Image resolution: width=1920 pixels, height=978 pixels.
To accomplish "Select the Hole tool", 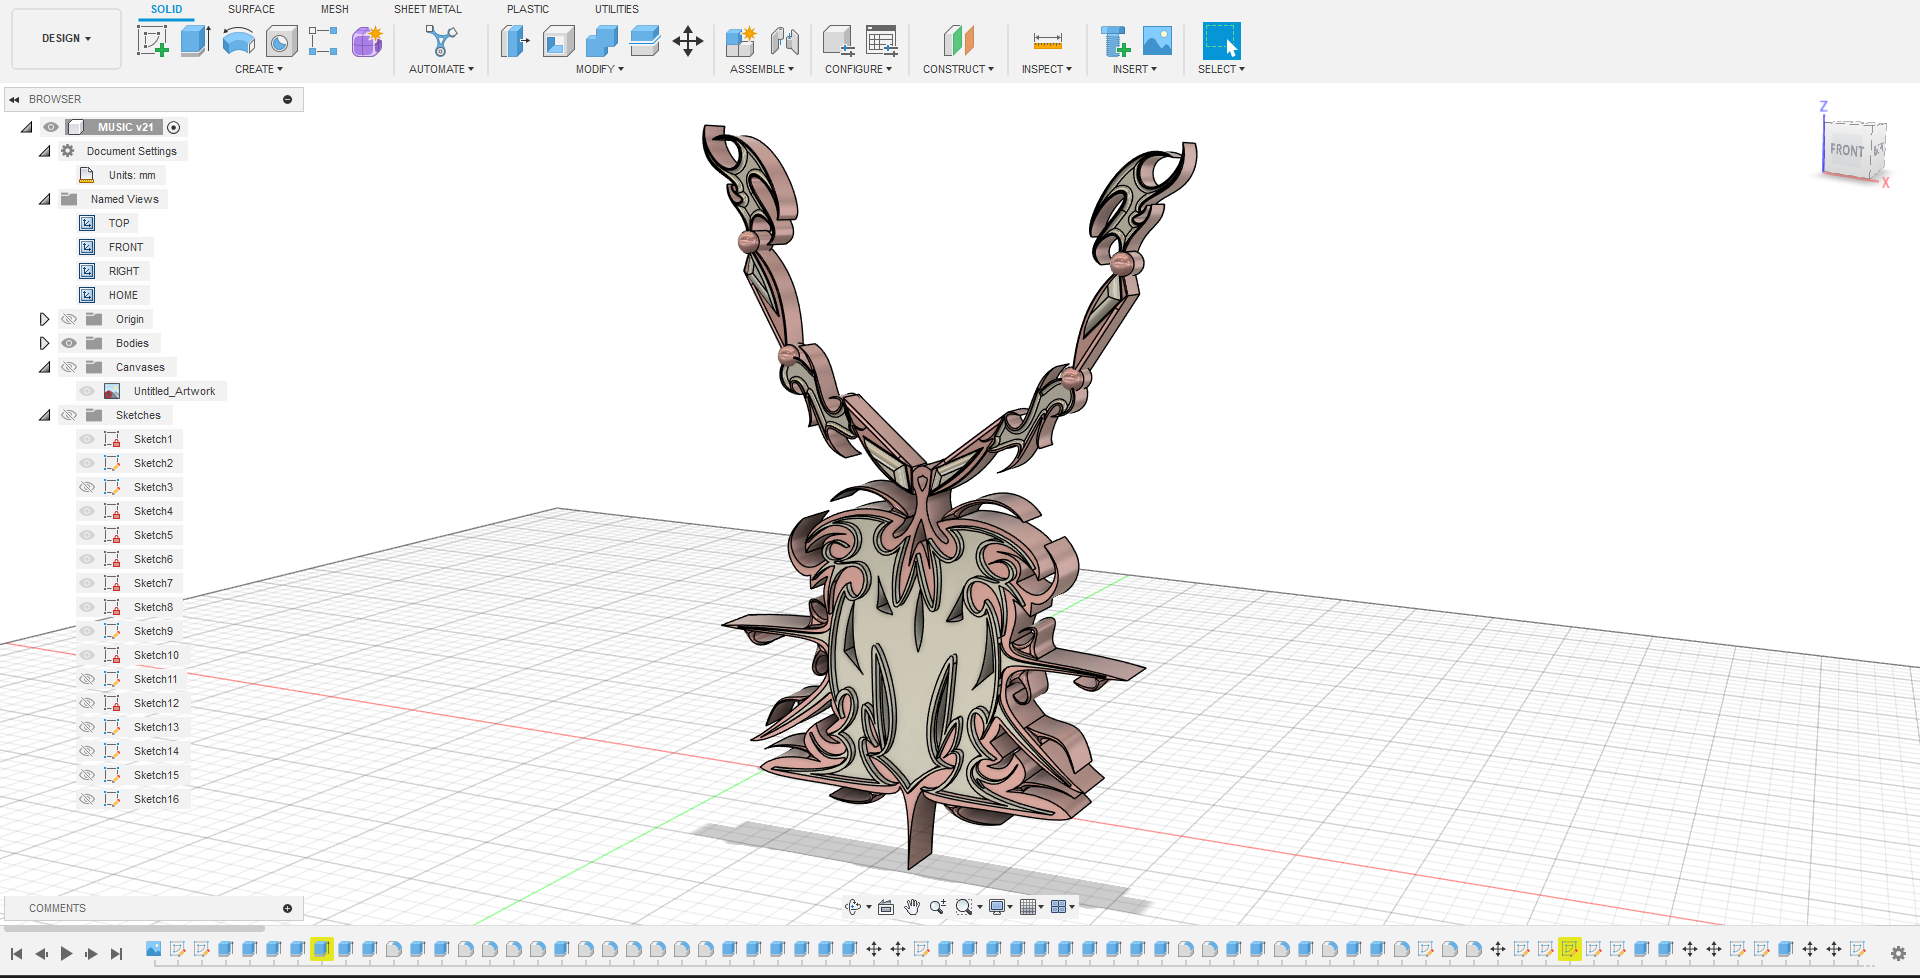I will point(281,41).
